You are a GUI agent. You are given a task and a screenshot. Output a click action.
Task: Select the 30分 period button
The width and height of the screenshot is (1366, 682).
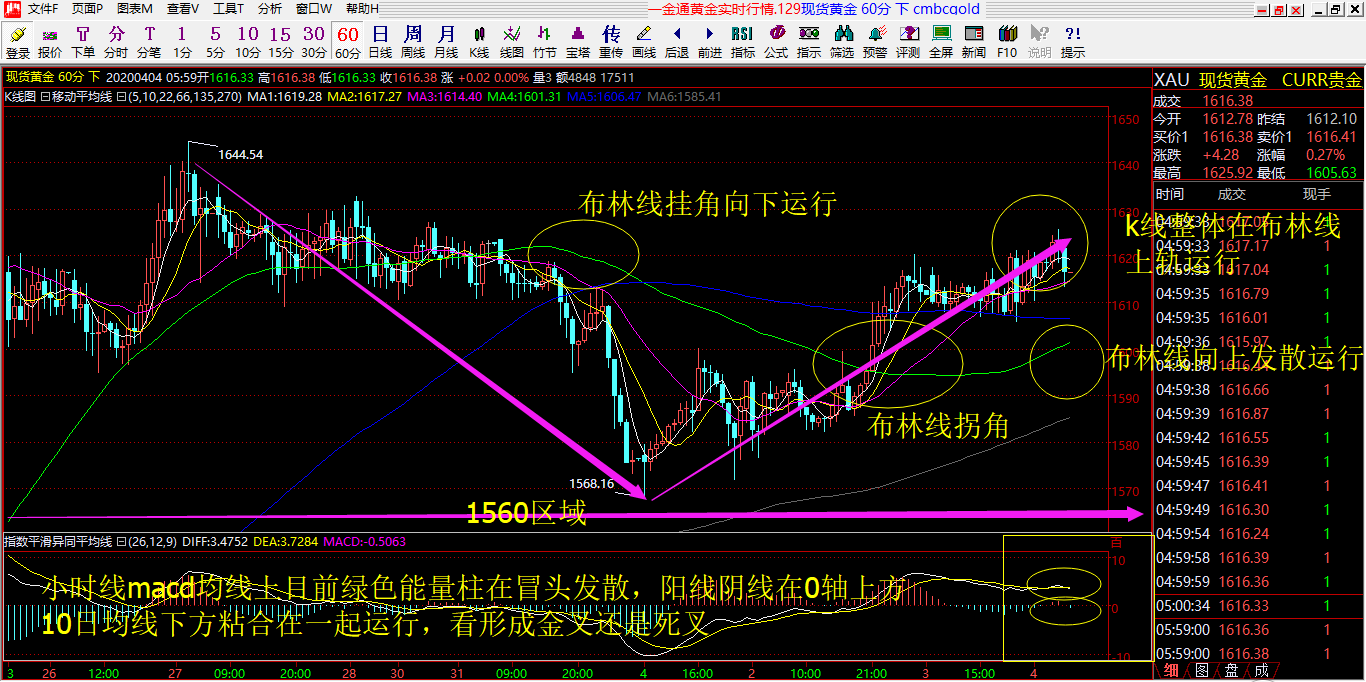click(x=314, y=42)
